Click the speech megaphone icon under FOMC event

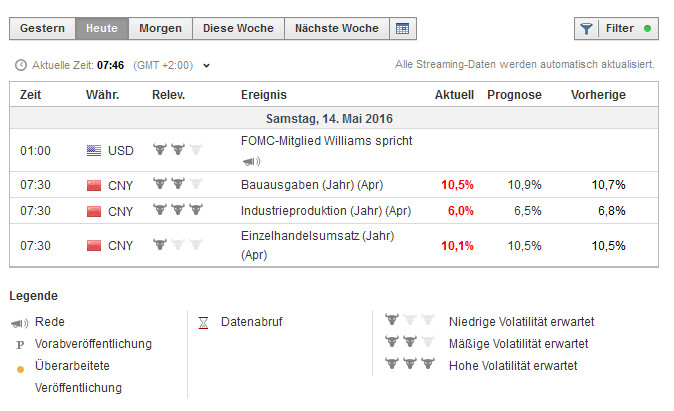pos(251,160)
